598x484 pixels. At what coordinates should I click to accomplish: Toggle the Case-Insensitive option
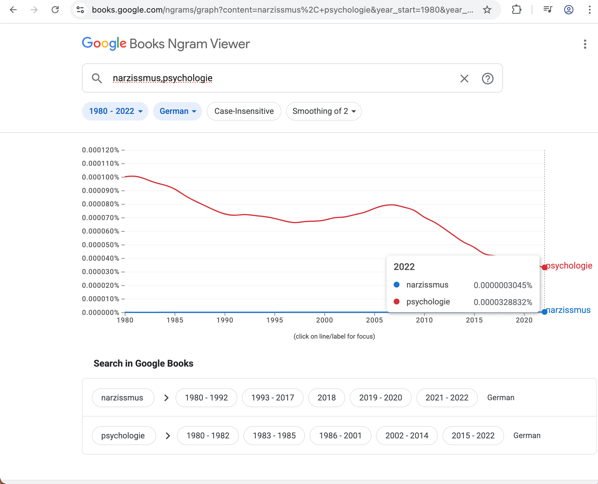pos(244,111)
